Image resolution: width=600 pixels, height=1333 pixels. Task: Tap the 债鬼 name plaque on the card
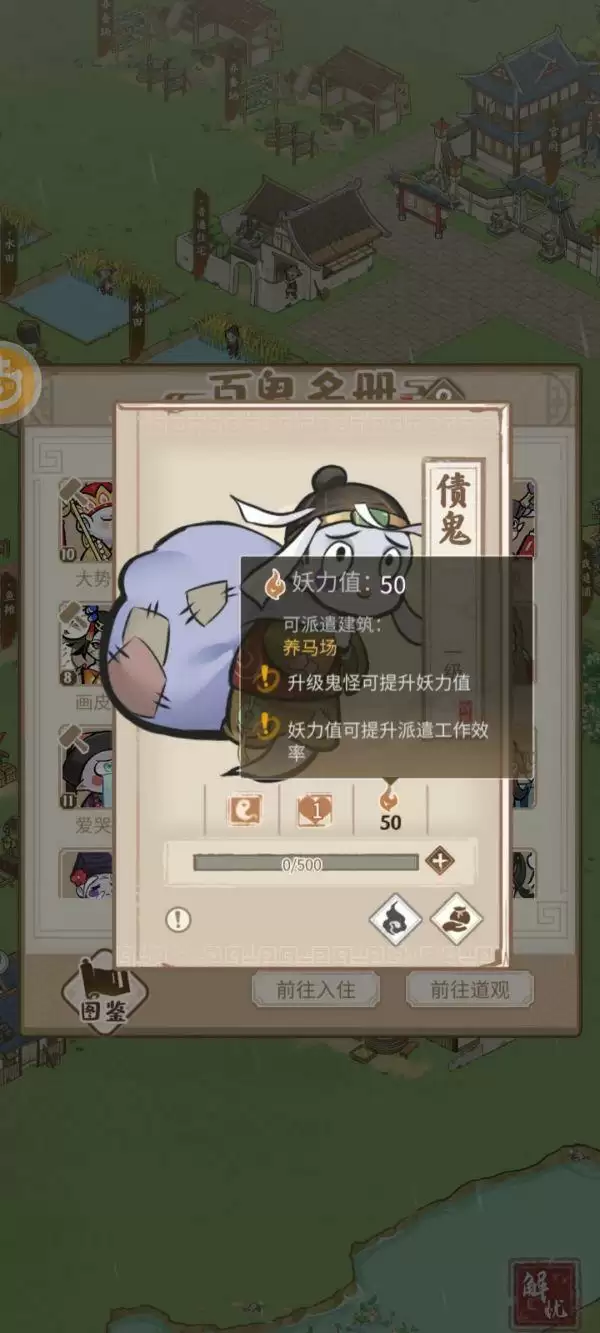[454, 508]
